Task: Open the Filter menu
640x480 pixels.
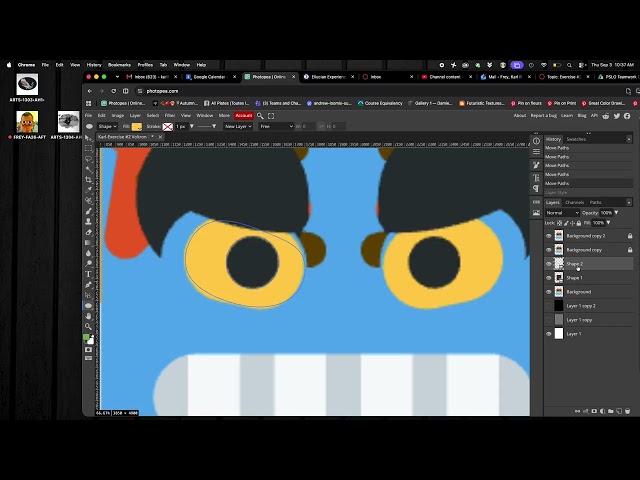Action: (x=170, y=116)
